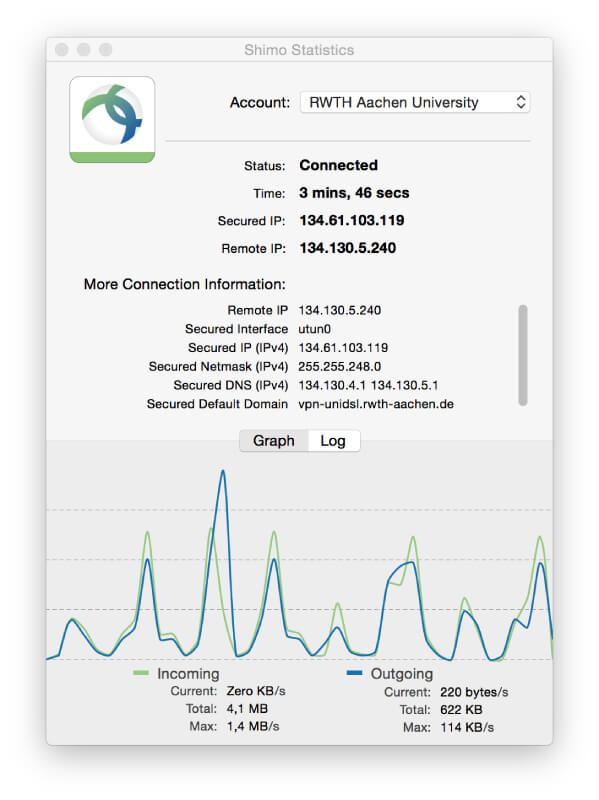Click the blue Outgoing legend swatch
This screenshot has width=599, height=800.
354,673
